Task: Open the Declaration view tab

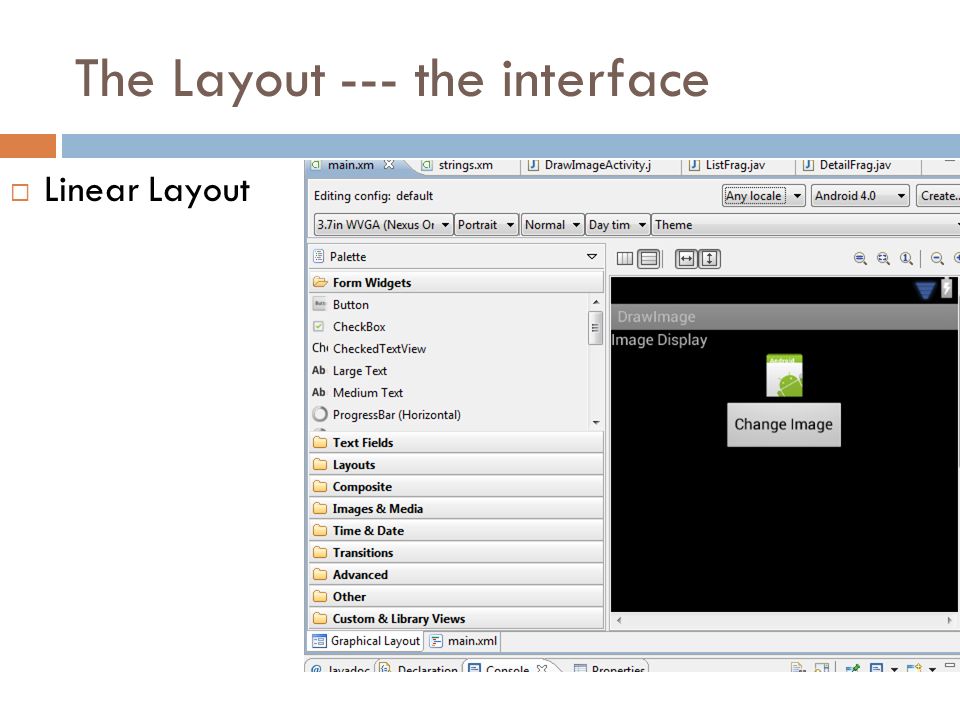Action: point(419,667)
